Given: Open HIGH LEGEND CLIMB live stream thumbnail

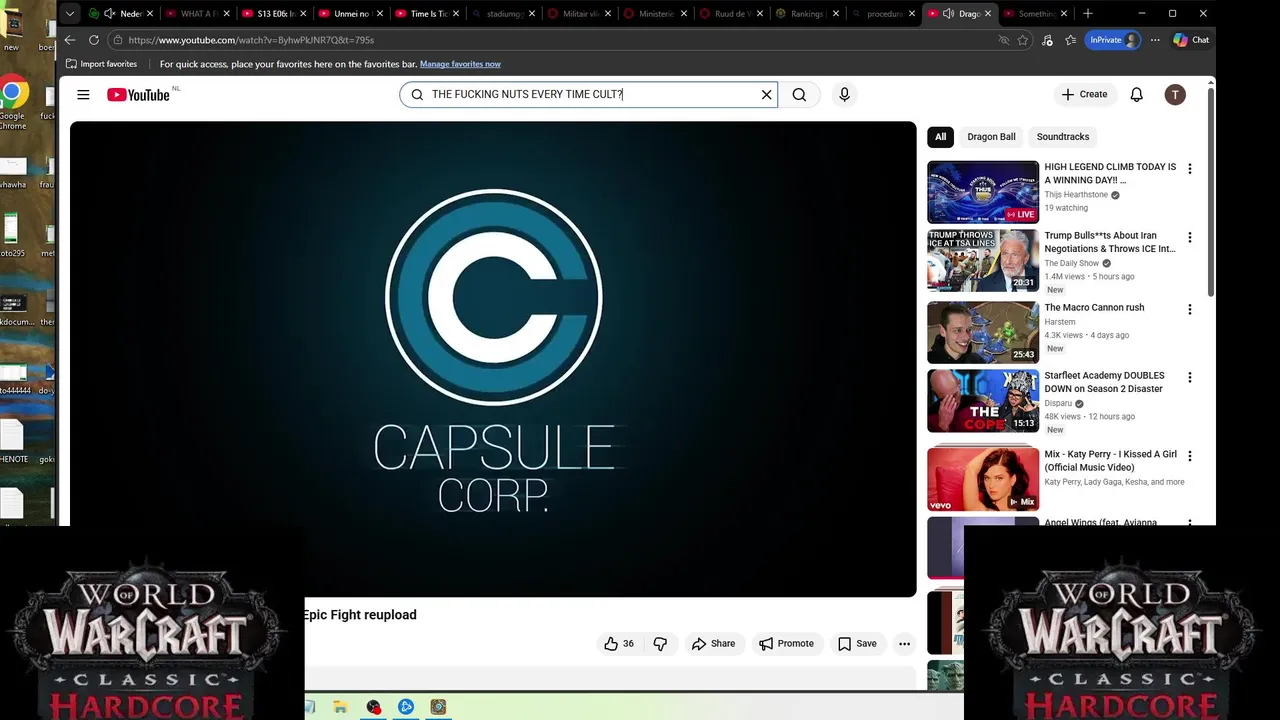Looking at the screenshot, I should [983, 192].
